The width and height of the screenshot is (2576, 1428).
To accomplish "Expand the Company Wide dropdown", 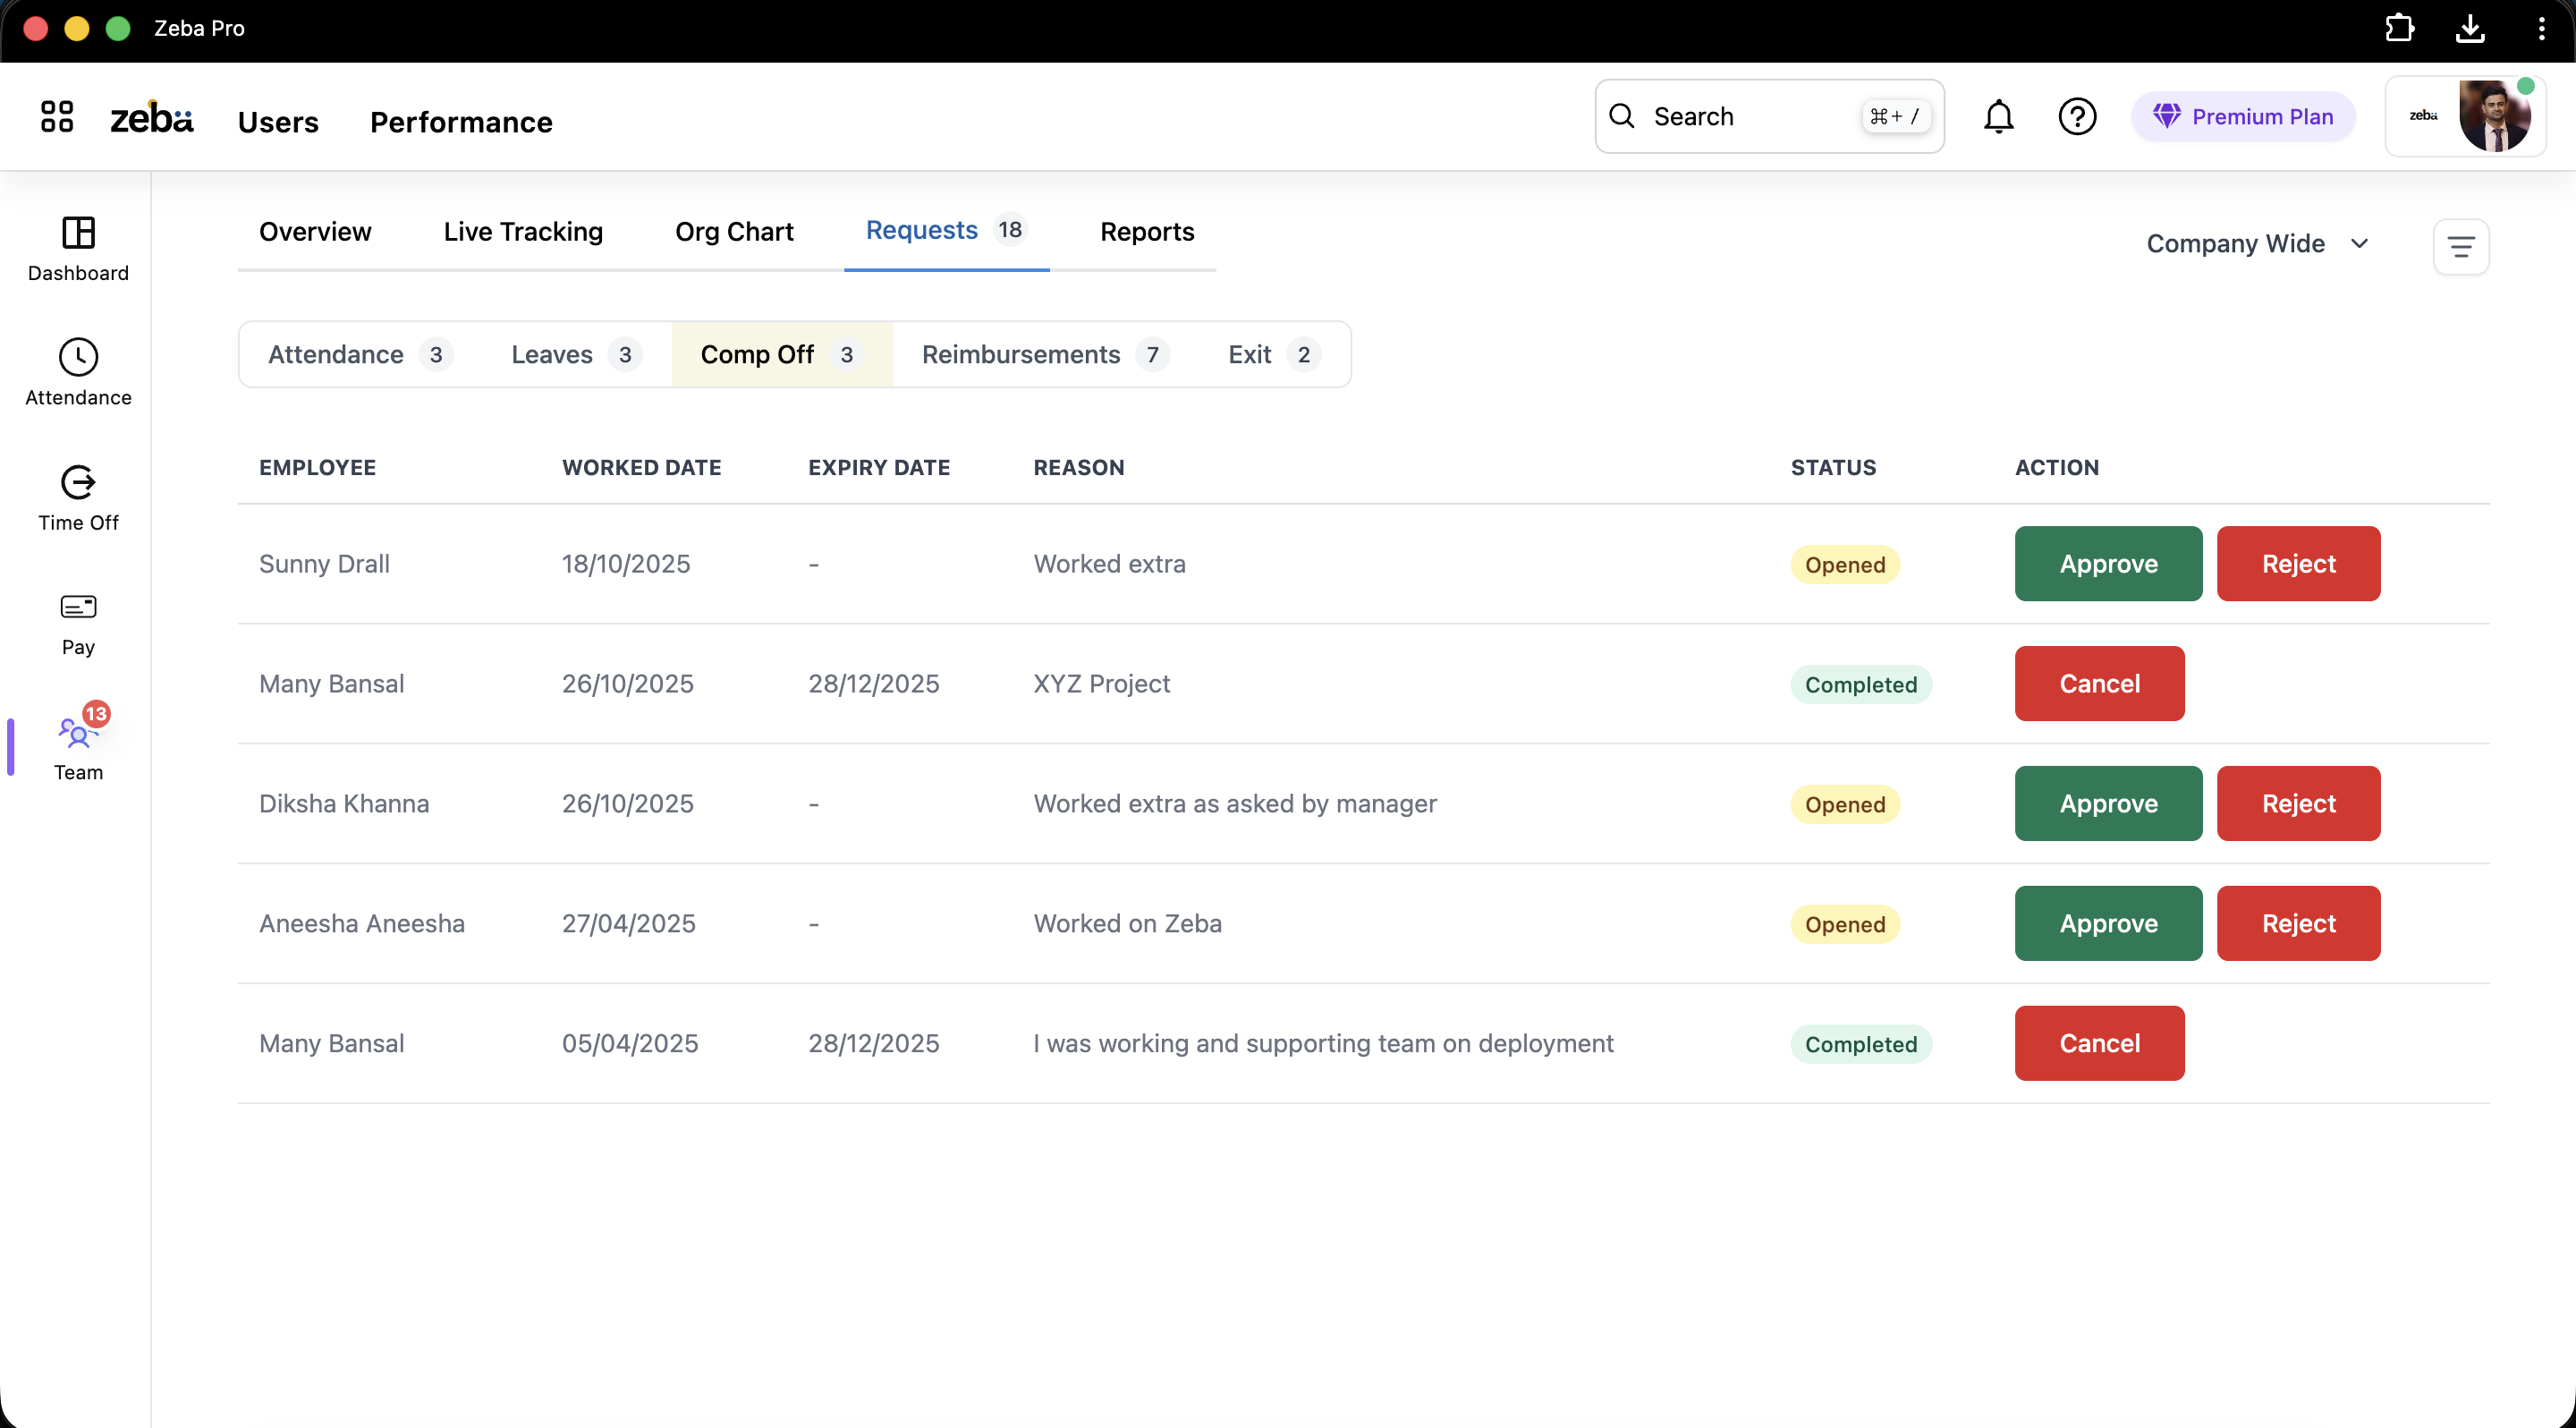I will click(x=2257, y=244).
